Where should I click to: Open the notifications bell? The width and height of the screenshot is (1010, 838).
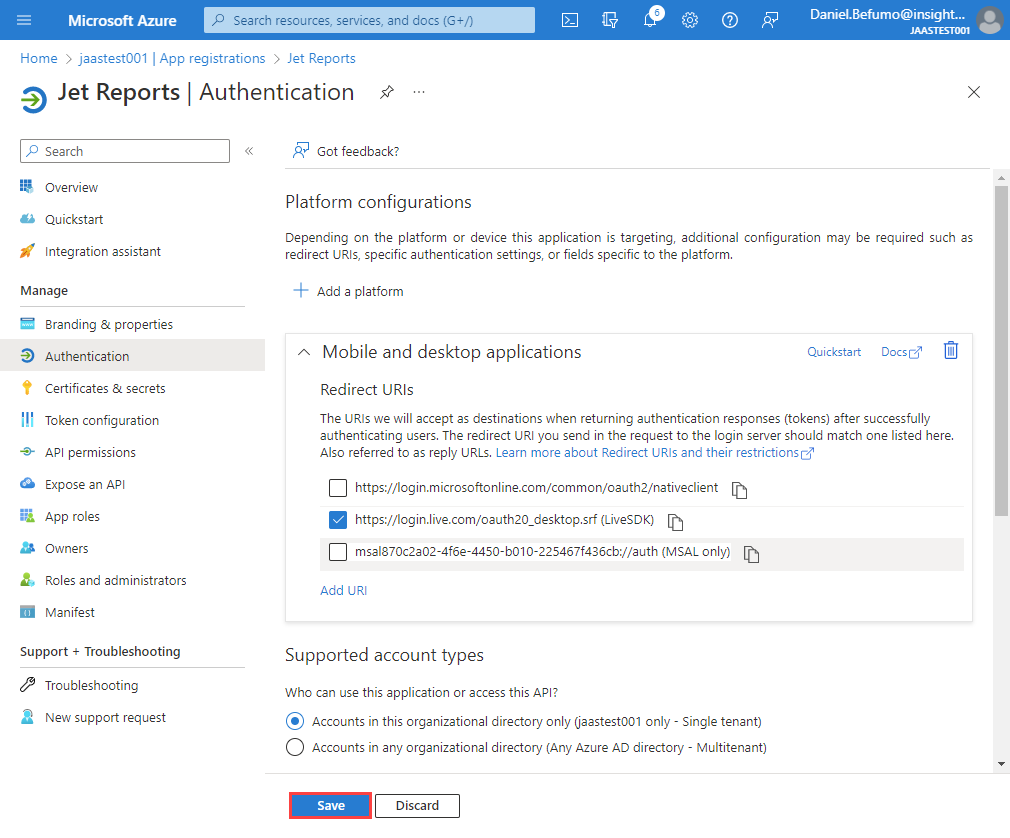pos(651,19)
